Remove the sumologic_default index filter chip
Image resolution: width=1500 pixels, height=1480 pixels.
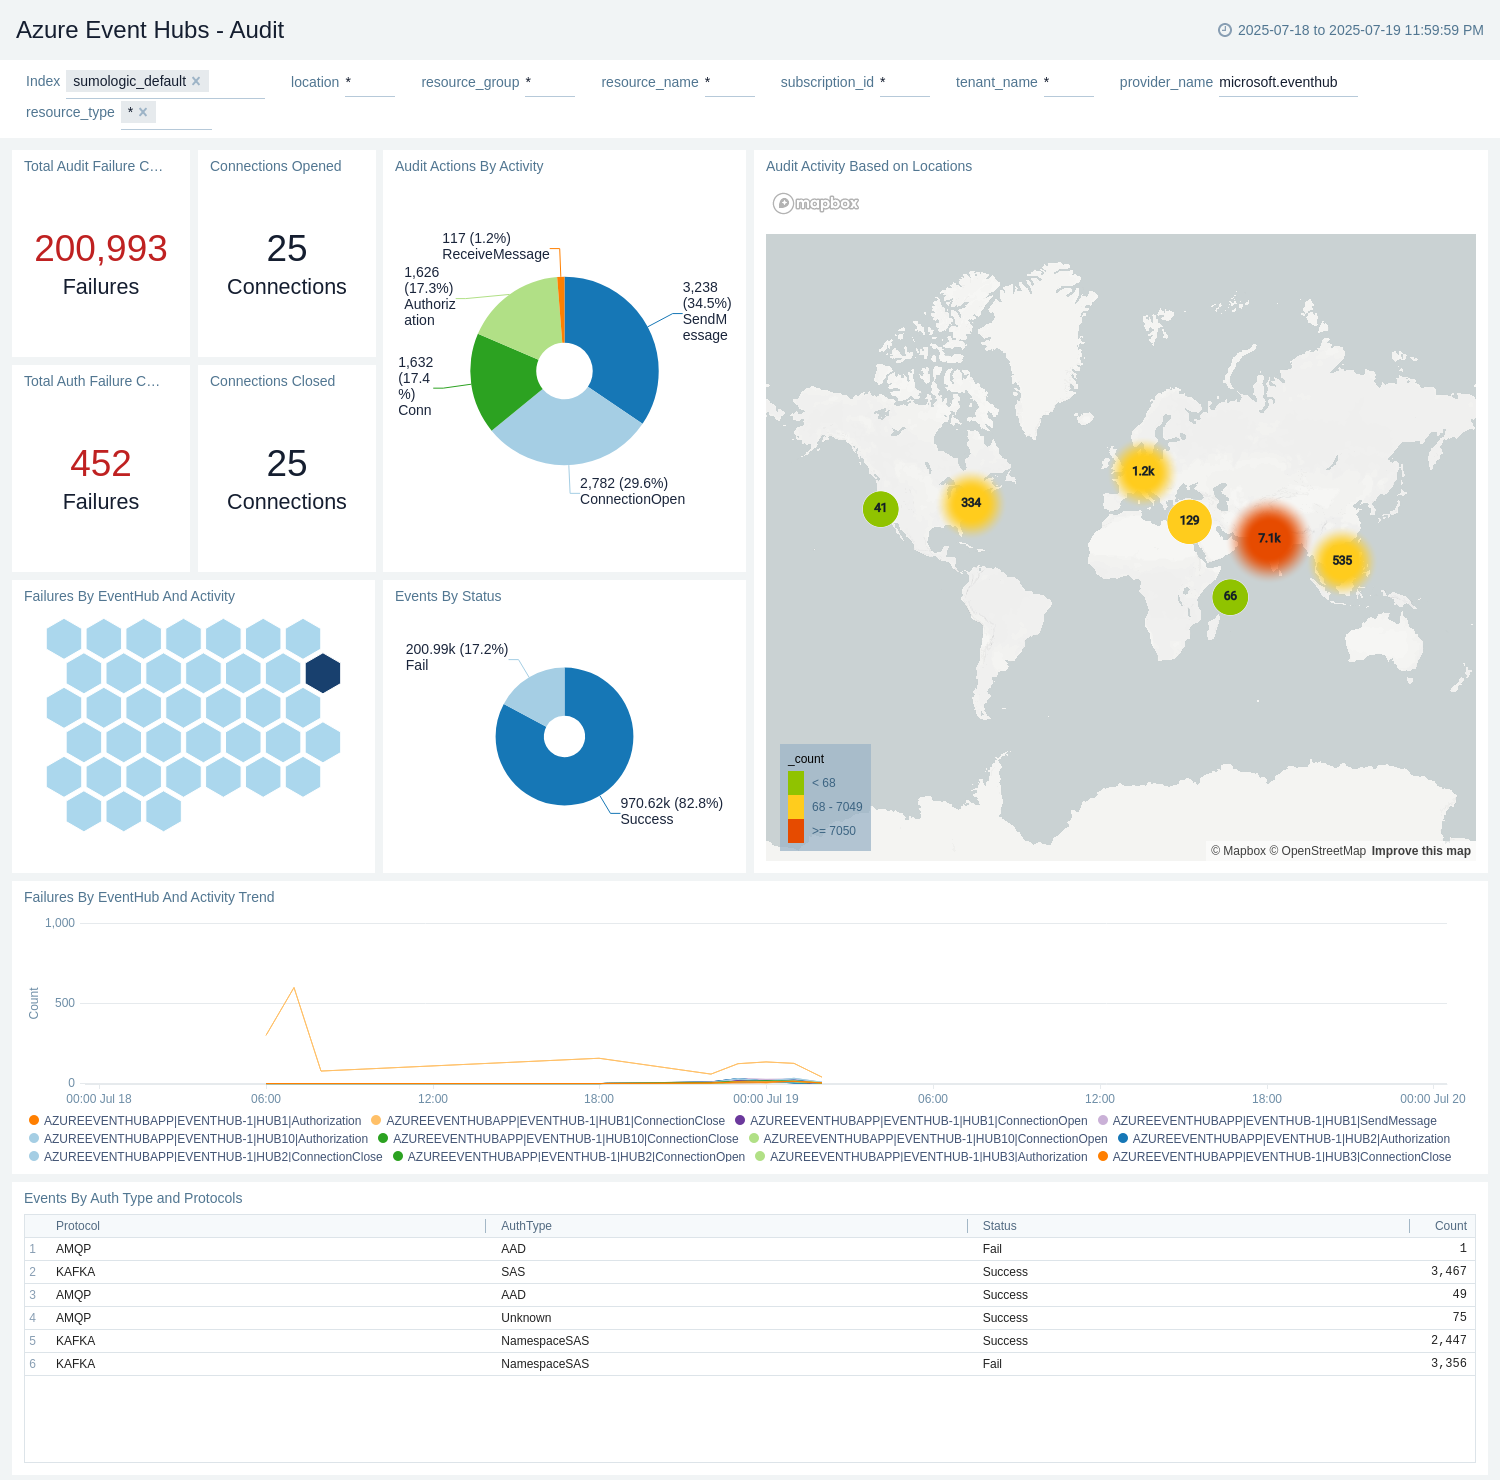click(x=196, y=81)
